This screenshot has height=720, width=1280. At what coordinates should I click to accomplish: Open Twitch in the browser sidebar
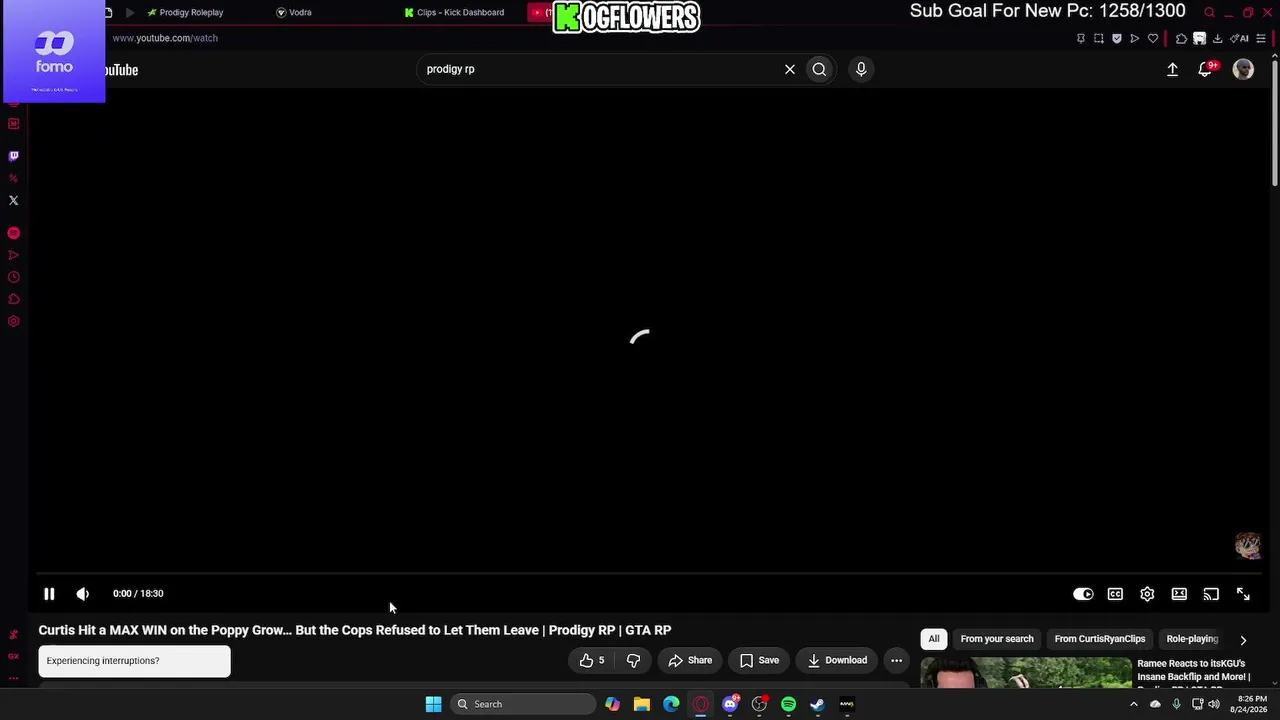[13, 156]
